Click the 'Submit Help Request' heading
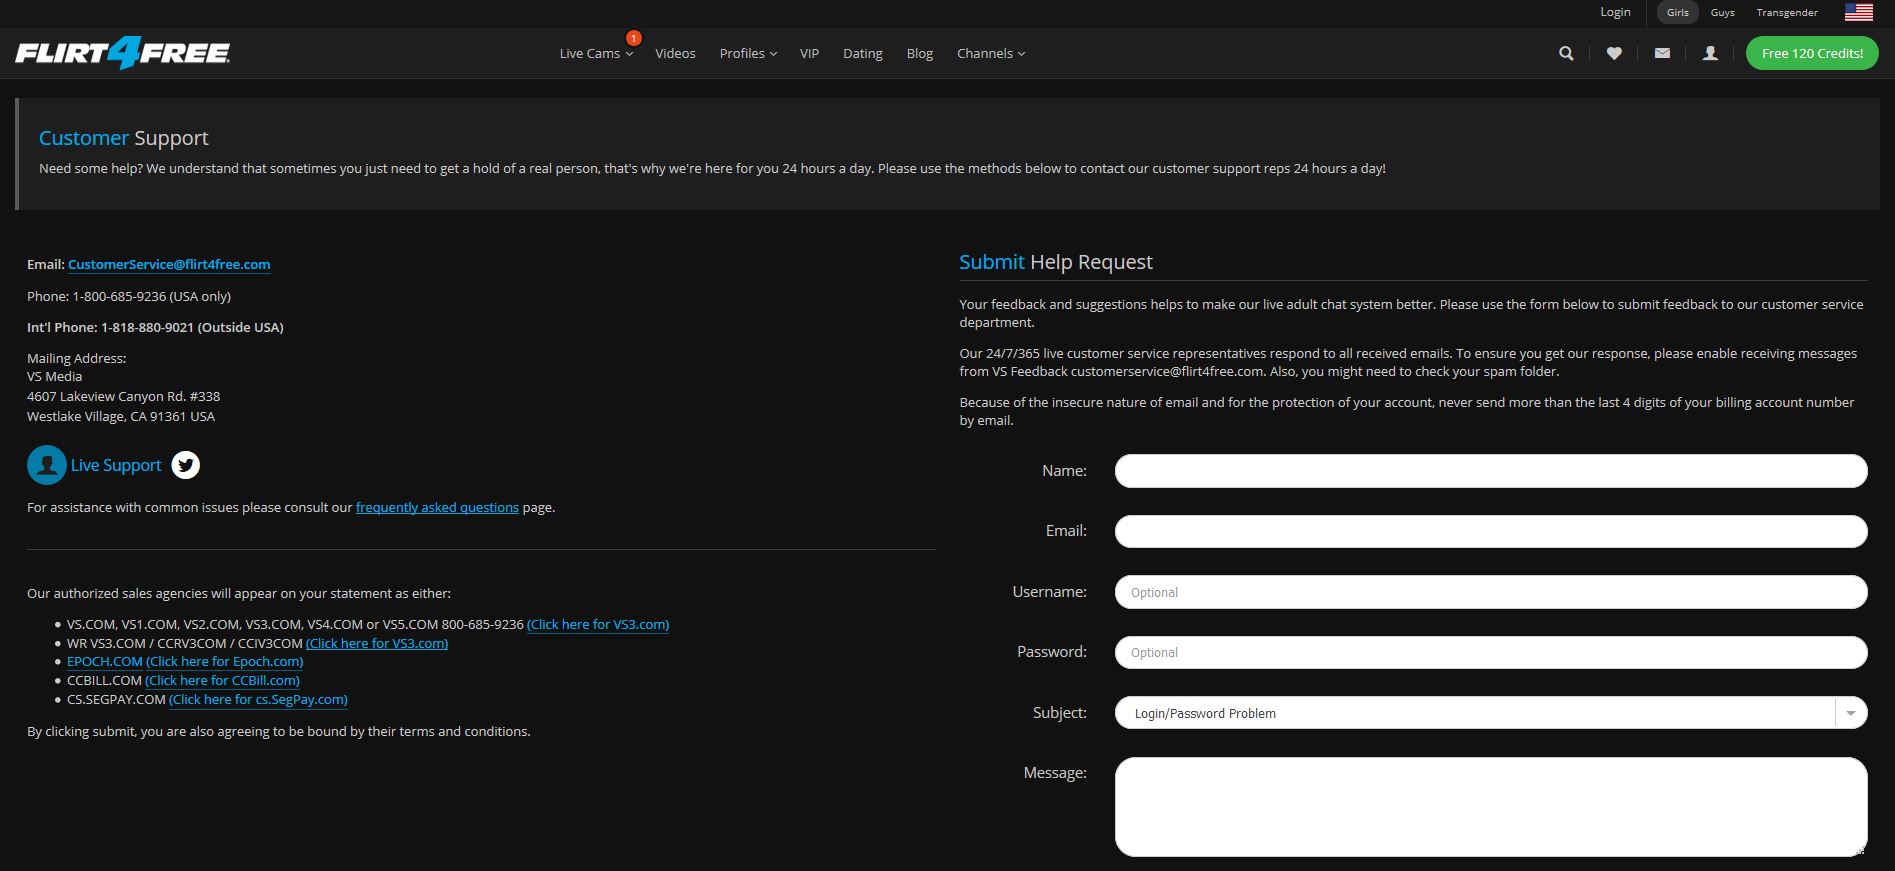 (1056, 262)
